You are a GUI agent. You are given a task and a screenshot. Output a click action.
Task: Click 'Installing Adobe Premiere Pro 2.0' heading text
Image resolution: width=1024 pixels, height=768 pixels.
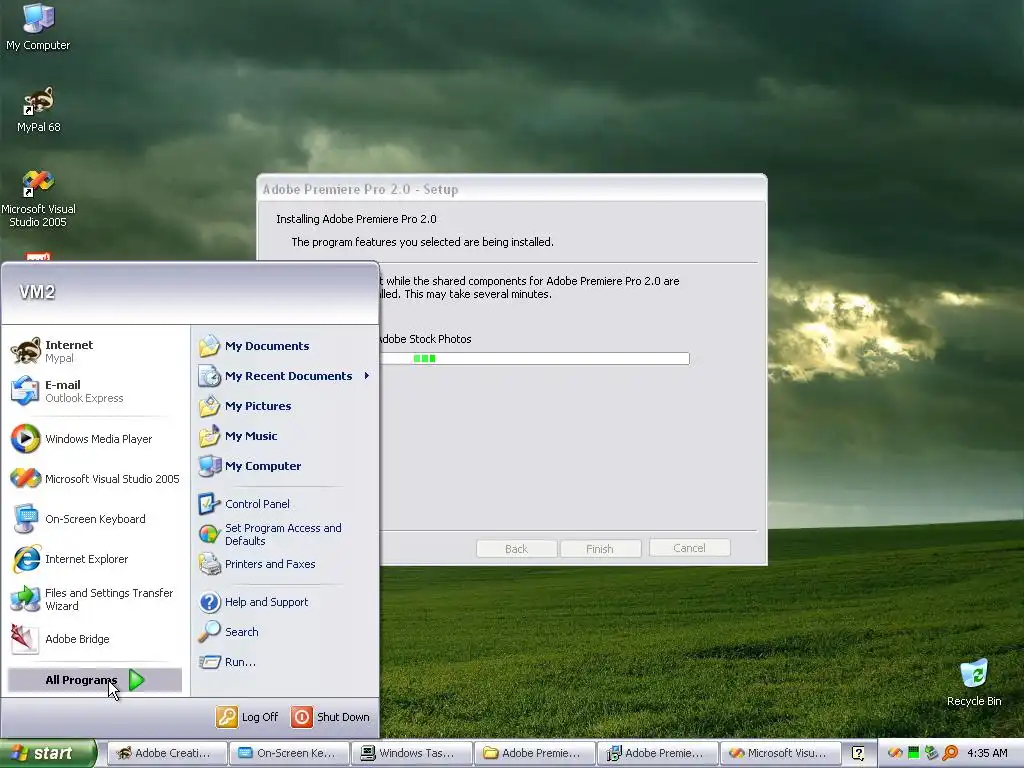356,219
